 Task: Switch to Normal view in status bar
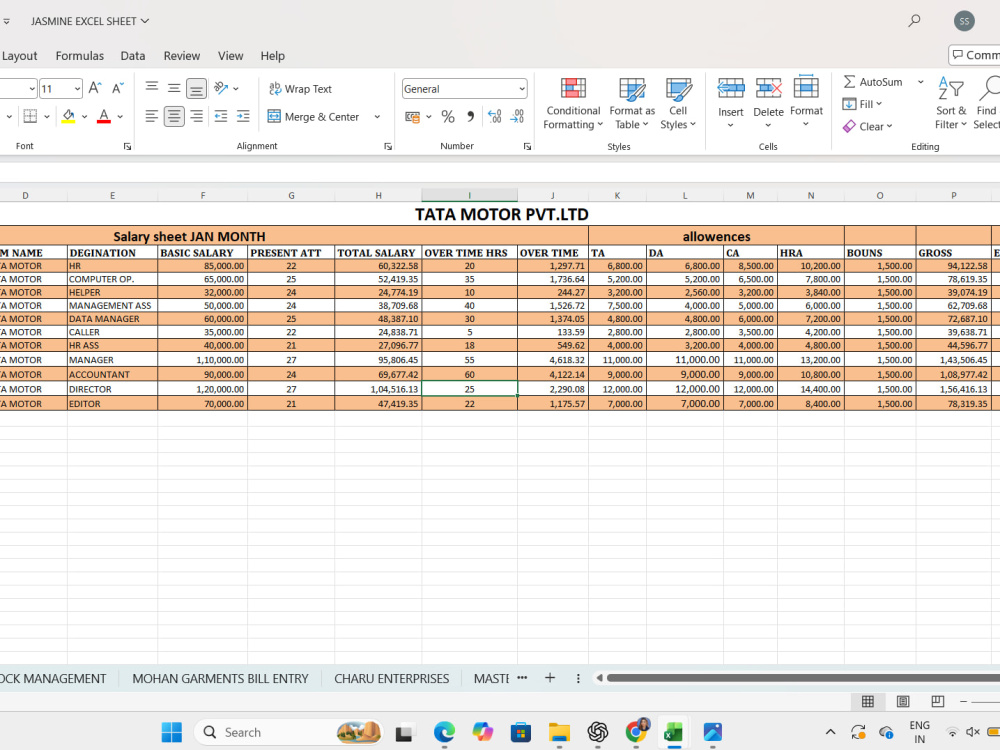tap(868, 702)
